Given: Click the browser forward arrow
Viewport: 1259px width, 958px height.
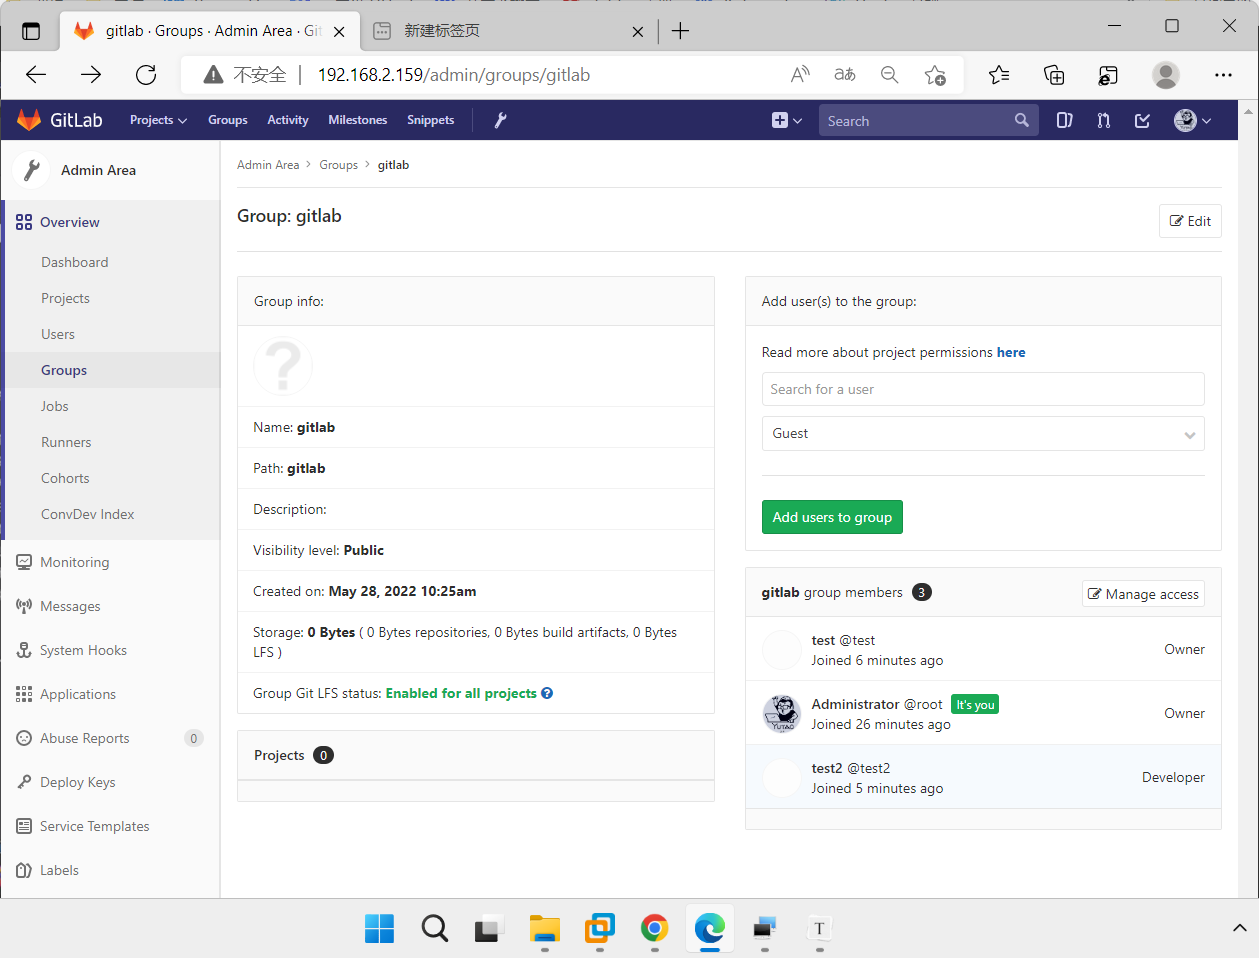Looking at the screenshot, I should pos(91,75).
